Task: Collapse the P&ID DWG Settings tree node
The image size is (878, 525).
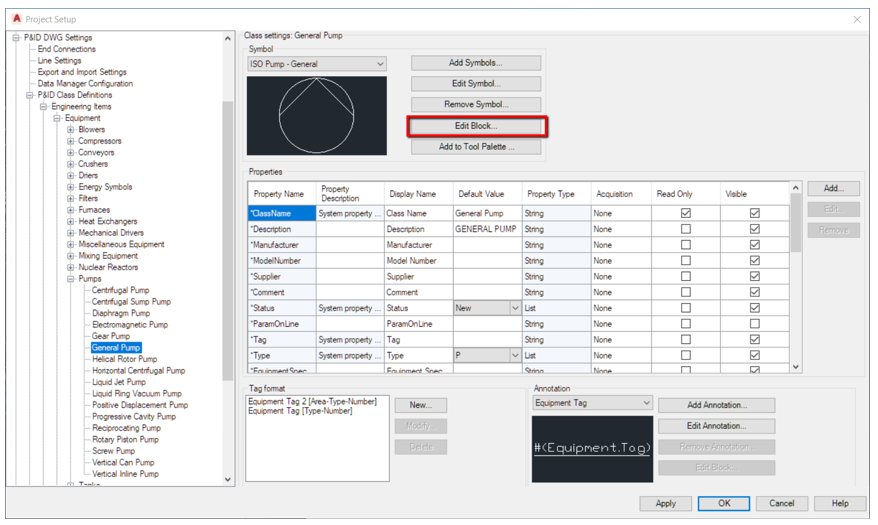Action: [x=16, y=38]
